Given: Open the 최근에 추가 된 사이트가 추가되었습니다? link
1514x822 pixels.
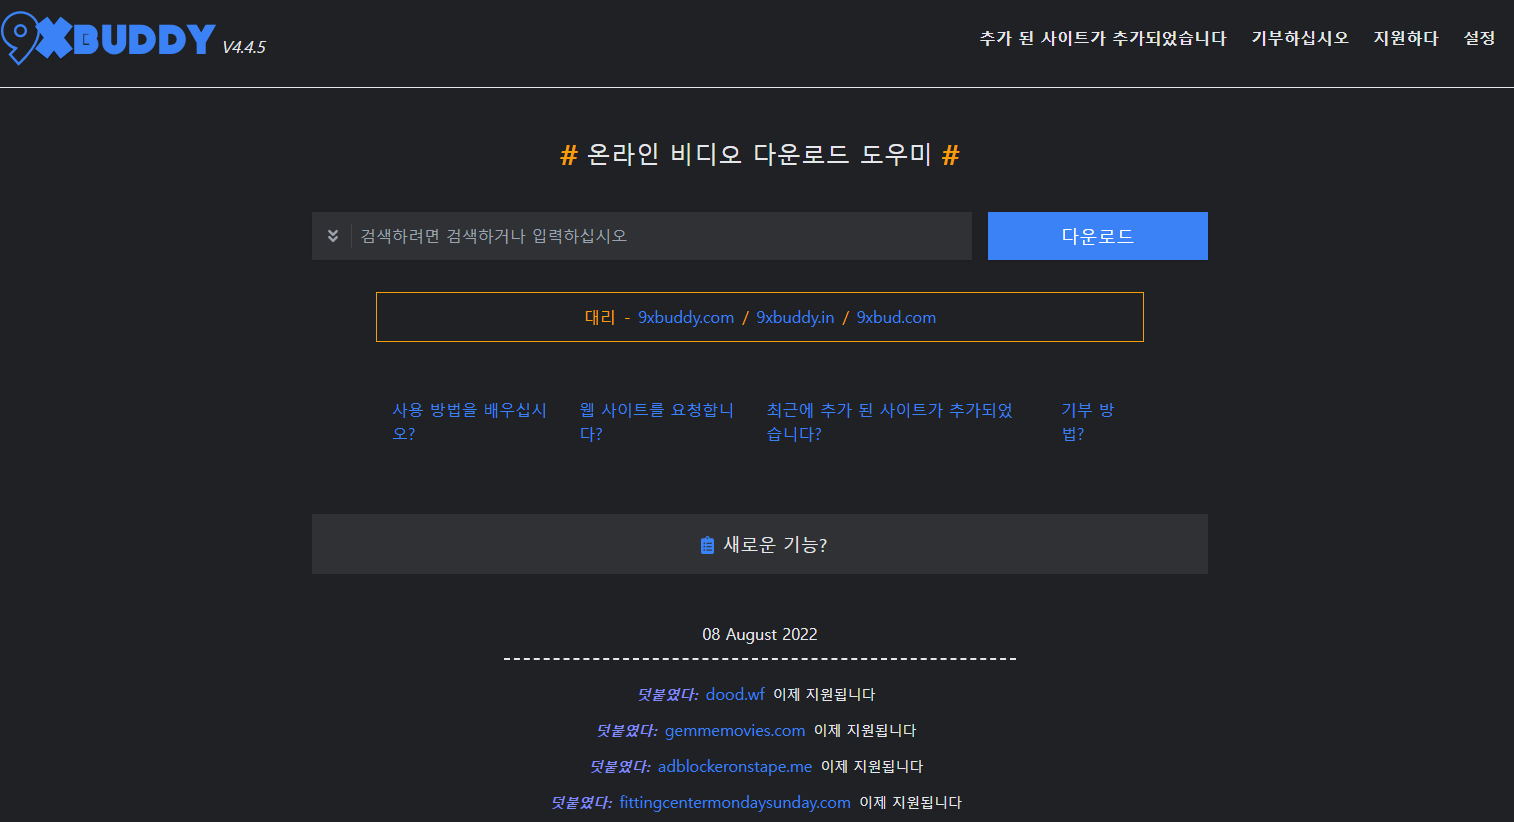Looking at the screenshot, I should point(890,422).
